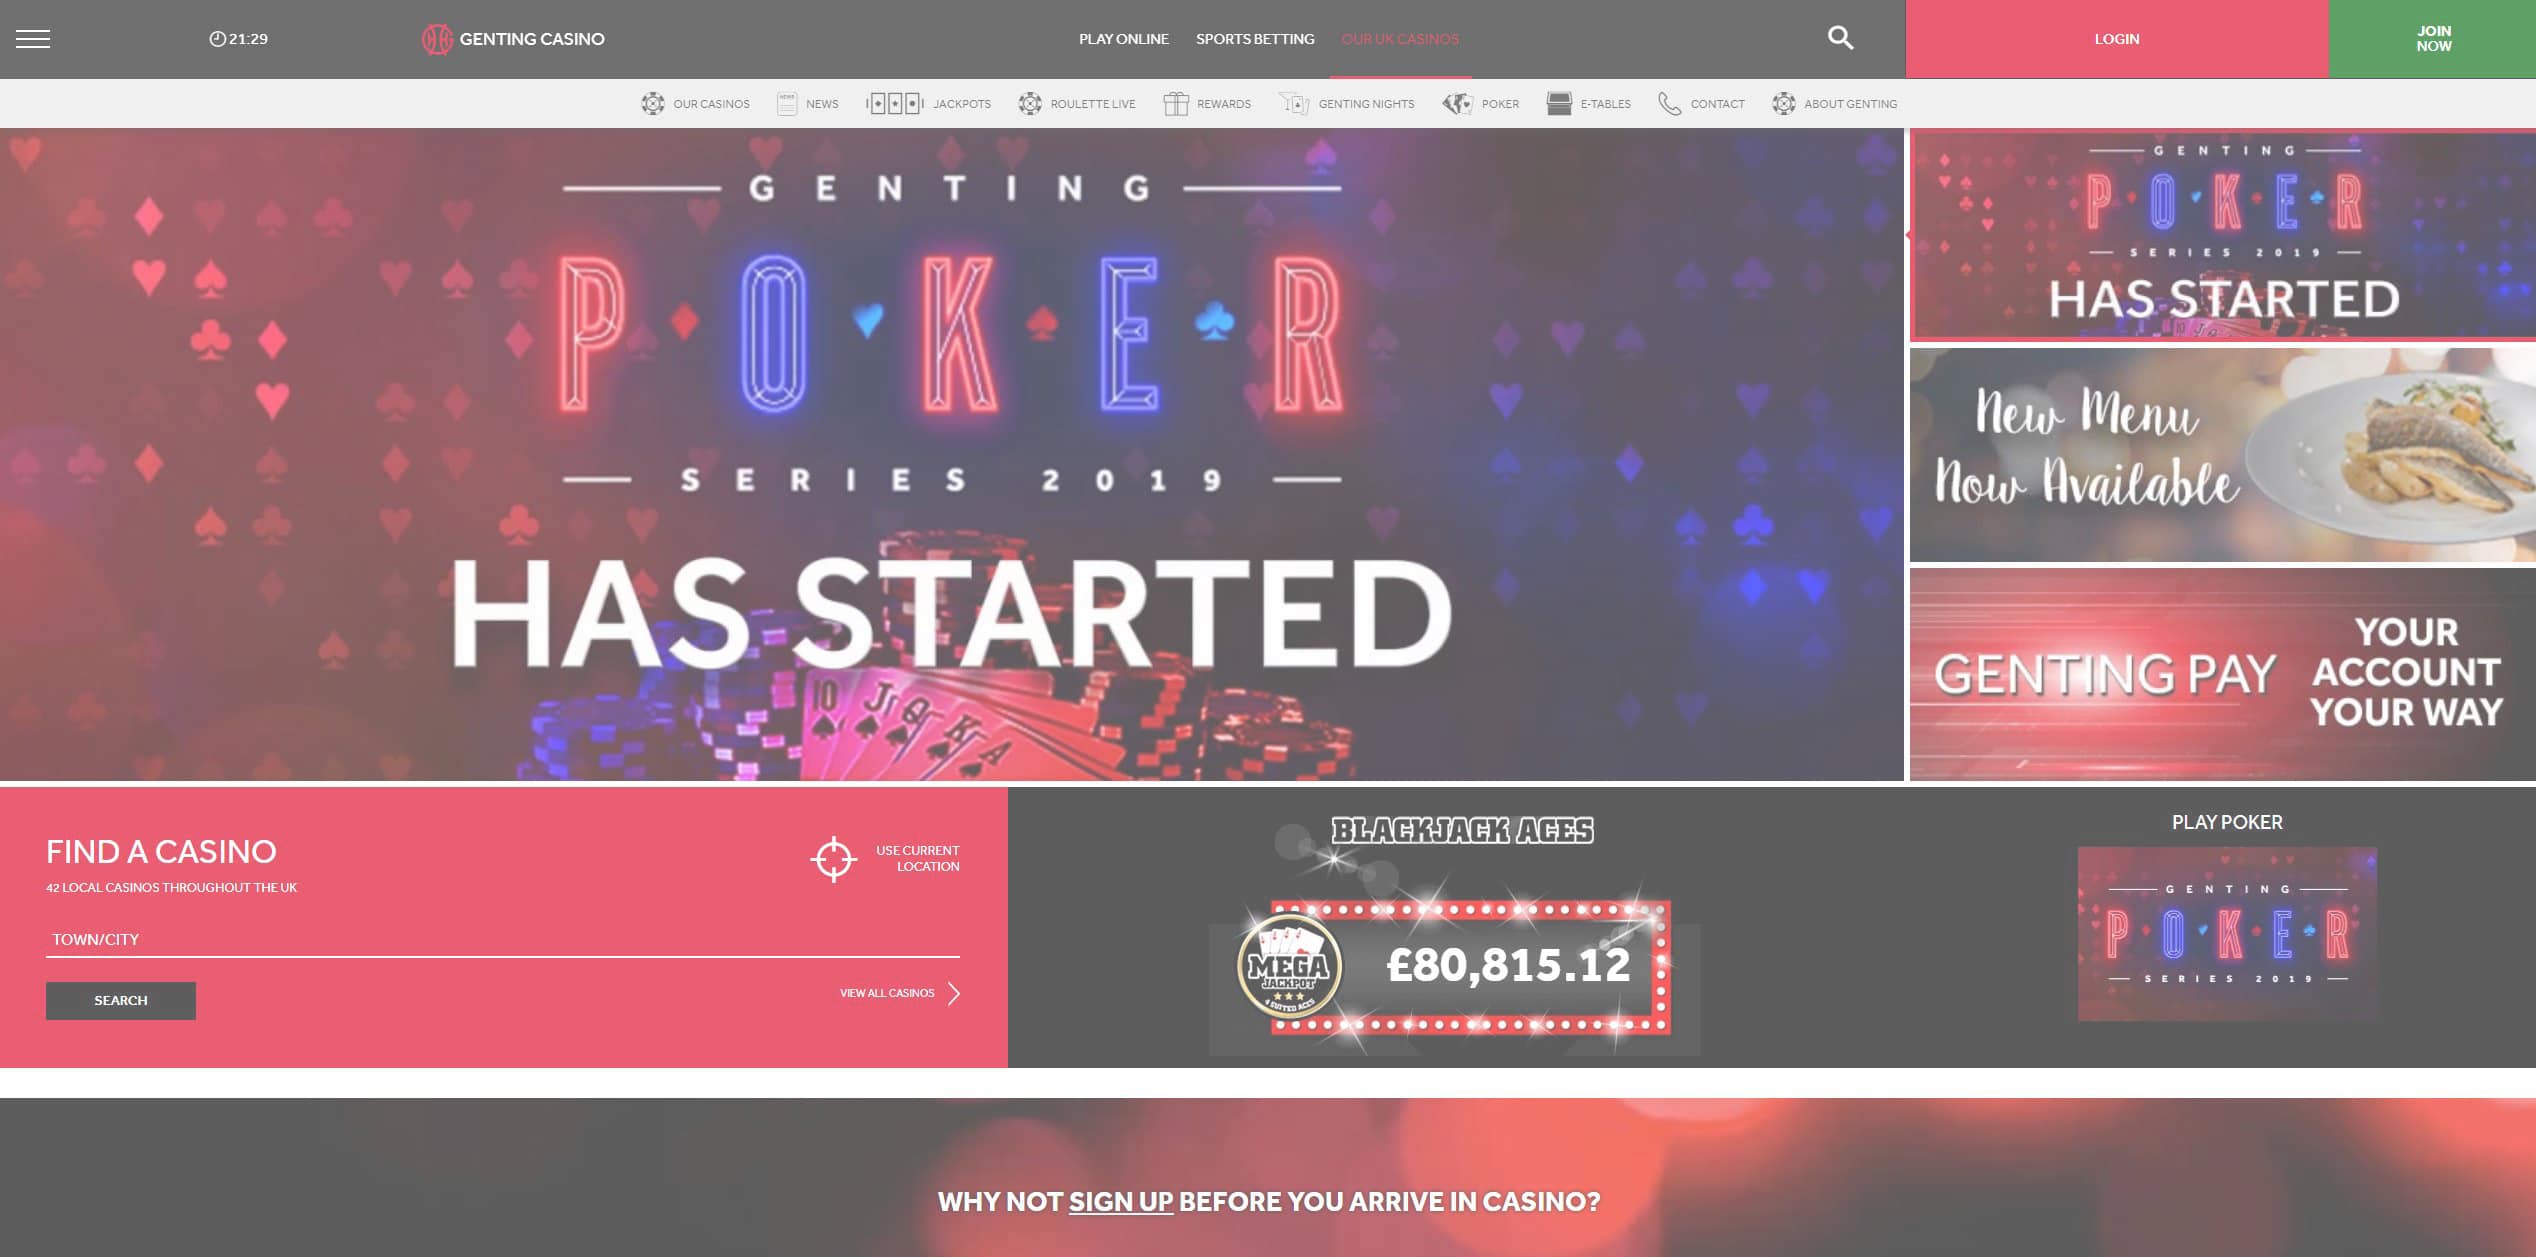Screen dimensions: 2536x1257
Task: Click the search magnifier icon
Action: coord(1840,38)
